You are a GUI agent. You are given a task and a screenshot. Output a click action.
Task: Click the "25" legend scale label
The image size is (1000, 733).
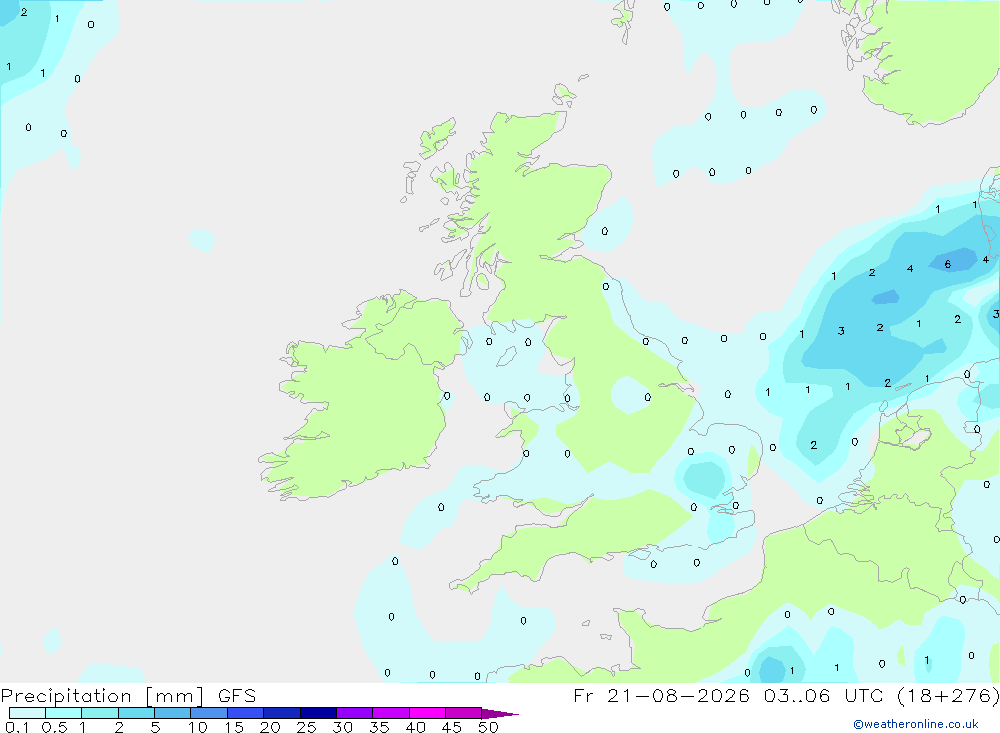click(306, 727)
